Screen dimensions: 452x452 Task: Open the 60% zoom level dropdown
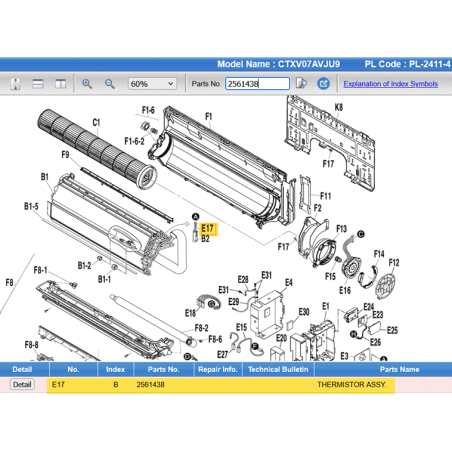point(152,84)
